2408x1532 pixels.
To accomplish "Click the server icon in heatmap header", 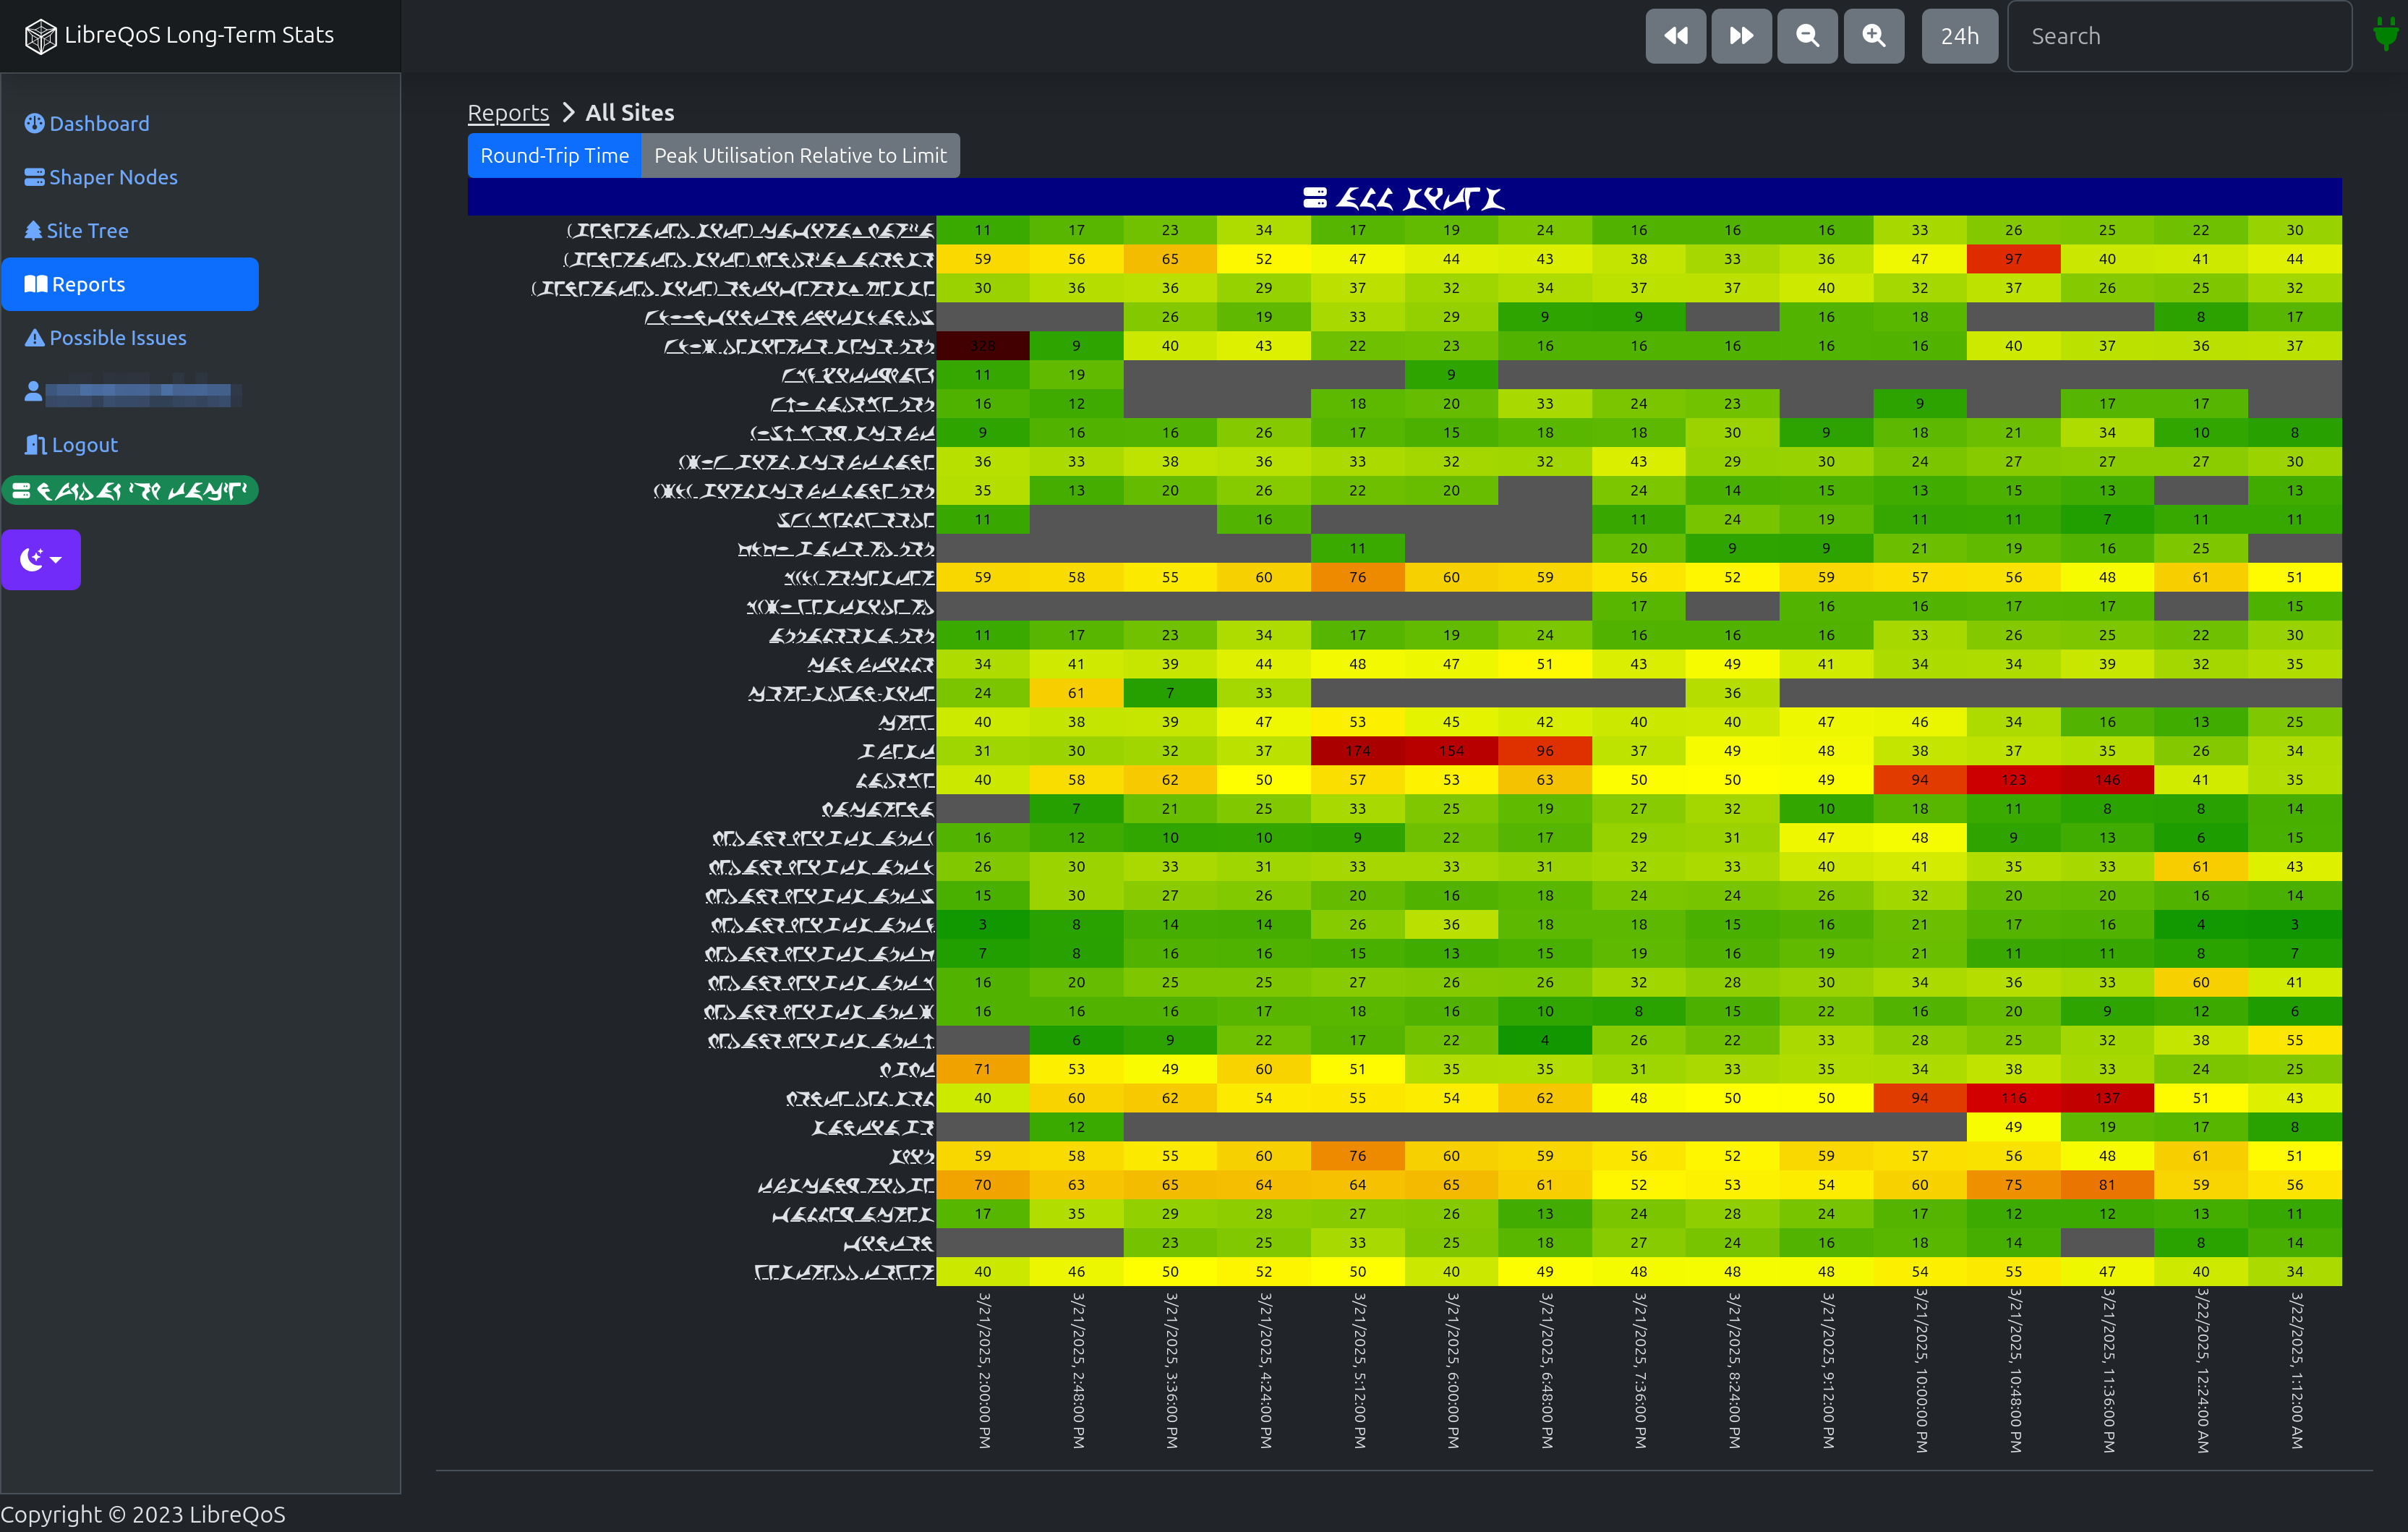I will [1315, 198].
